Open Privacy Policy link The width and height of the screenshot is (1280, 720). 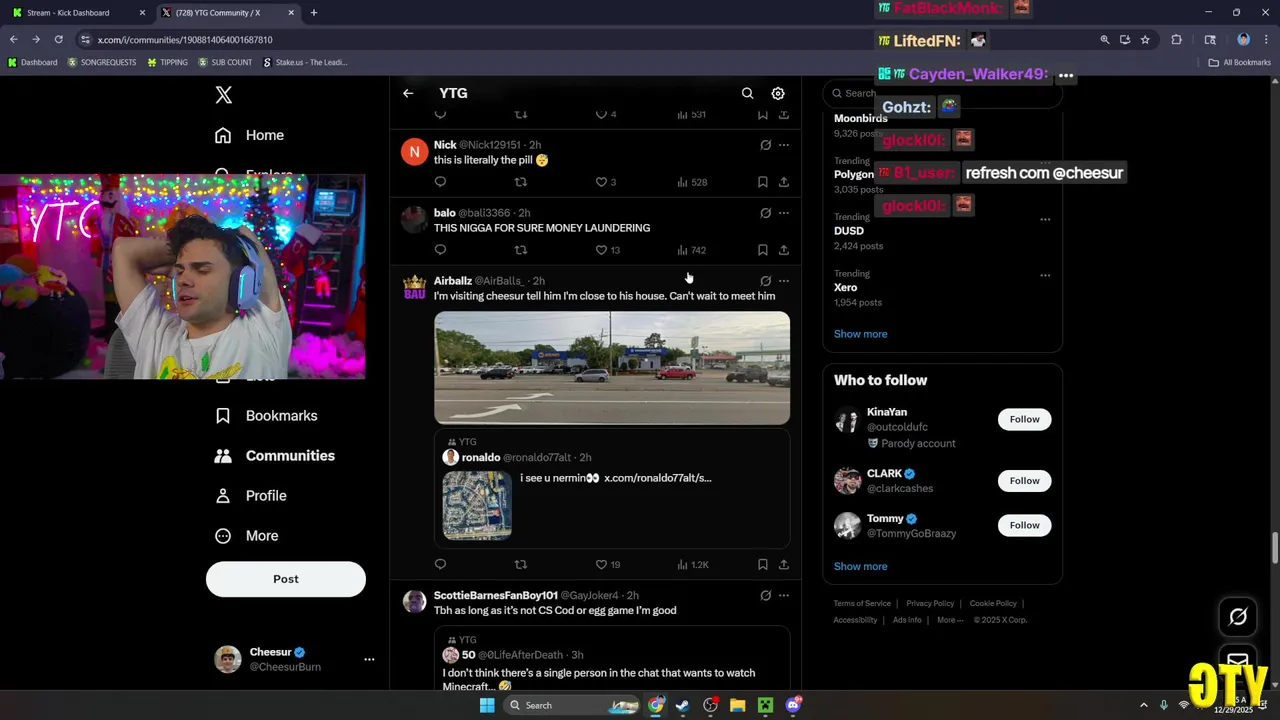pos(930,603)
